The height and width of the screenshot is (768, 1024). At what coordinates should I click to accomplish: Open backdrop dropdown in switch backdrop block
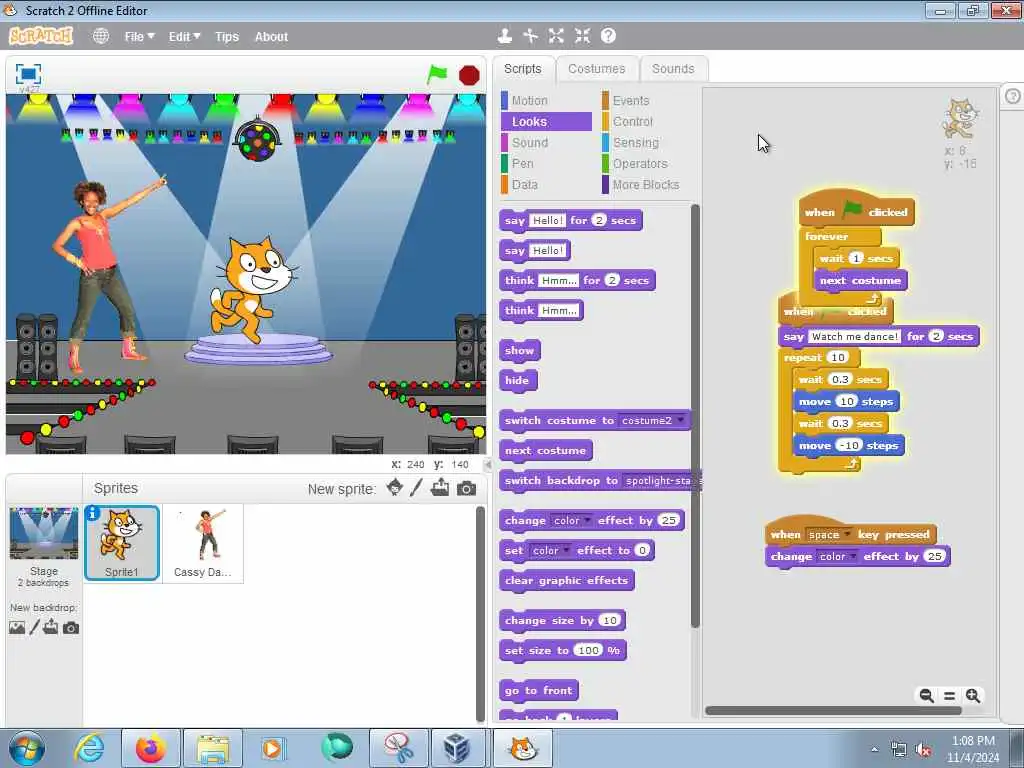tap(662, 481)
